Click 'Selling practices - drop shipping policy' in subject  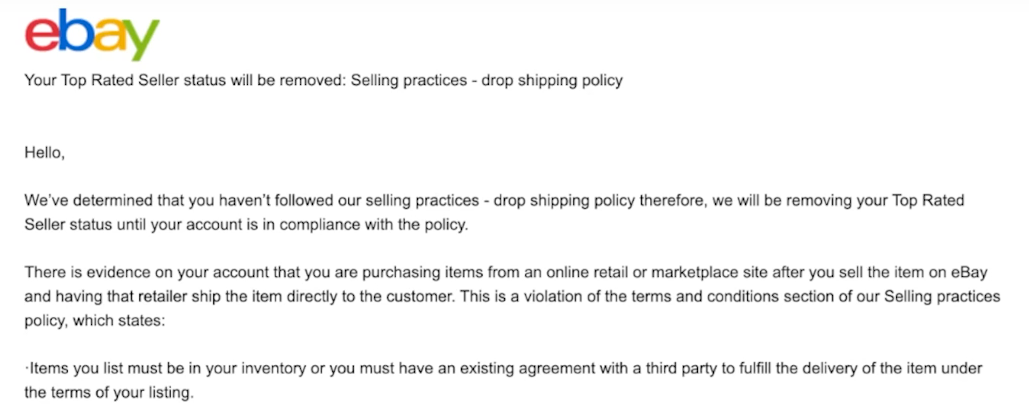click(x=484, y=80)
